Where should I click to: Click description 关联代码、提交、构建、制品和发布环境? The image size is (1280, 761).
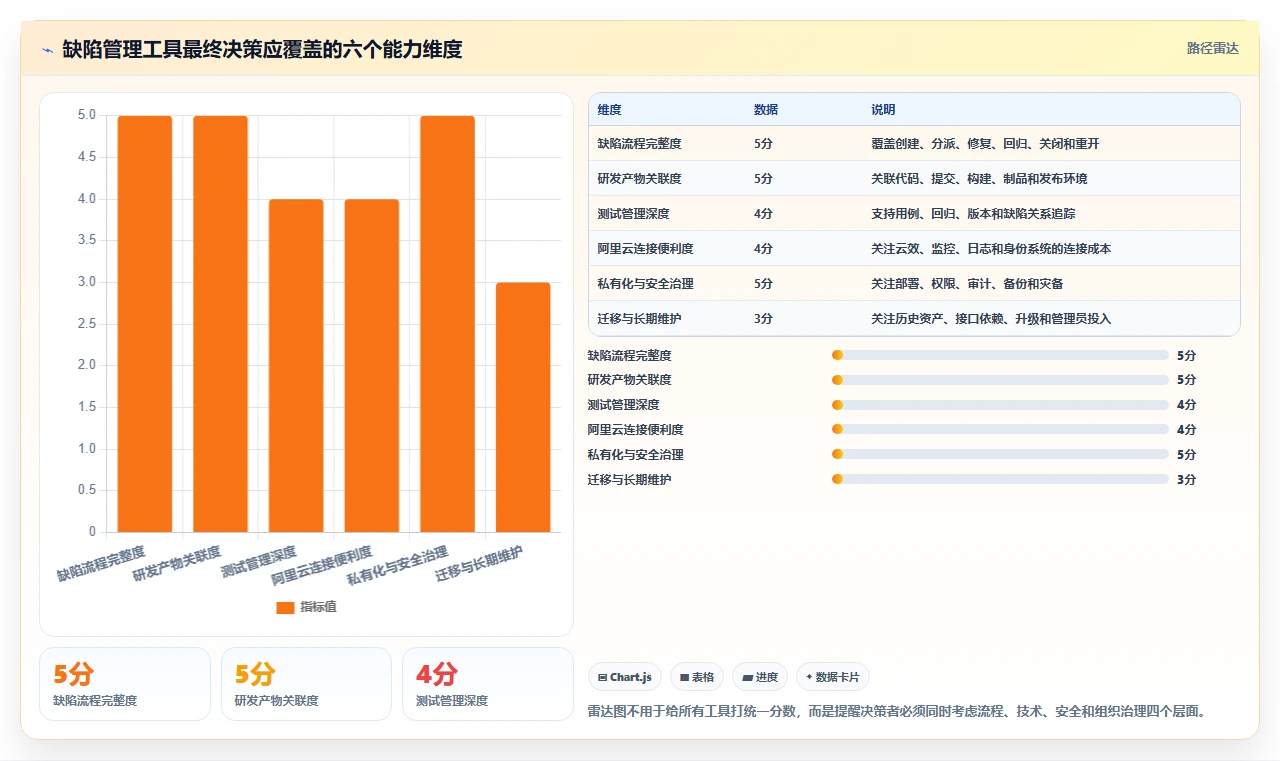pos(979,179)
